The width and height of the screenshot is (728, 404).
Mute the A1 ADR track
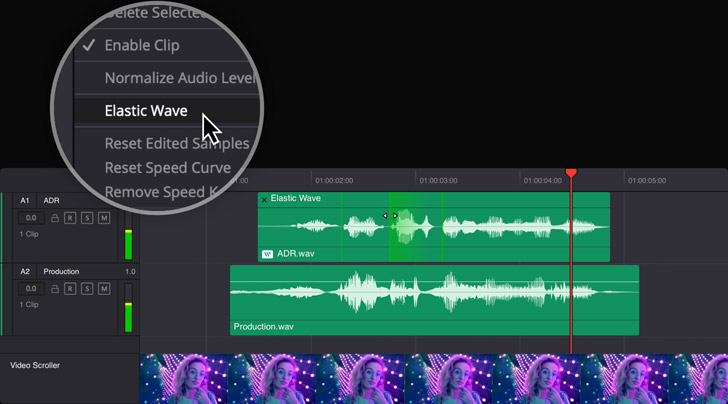tap(103, 218)
